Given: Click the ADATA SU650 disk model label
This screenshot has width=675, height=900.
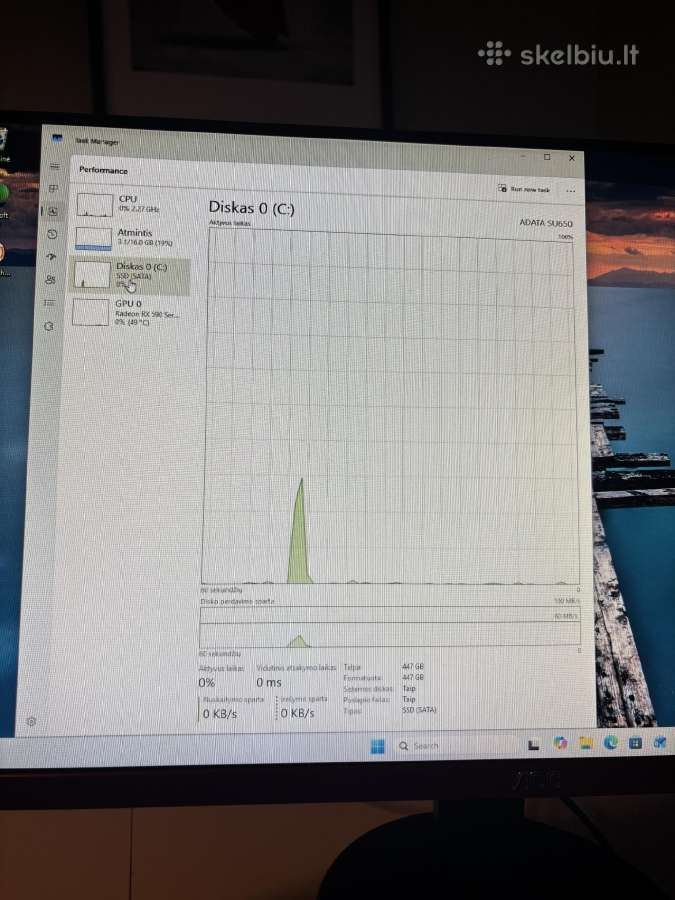Looking at the screenshot, I should 546,223.
